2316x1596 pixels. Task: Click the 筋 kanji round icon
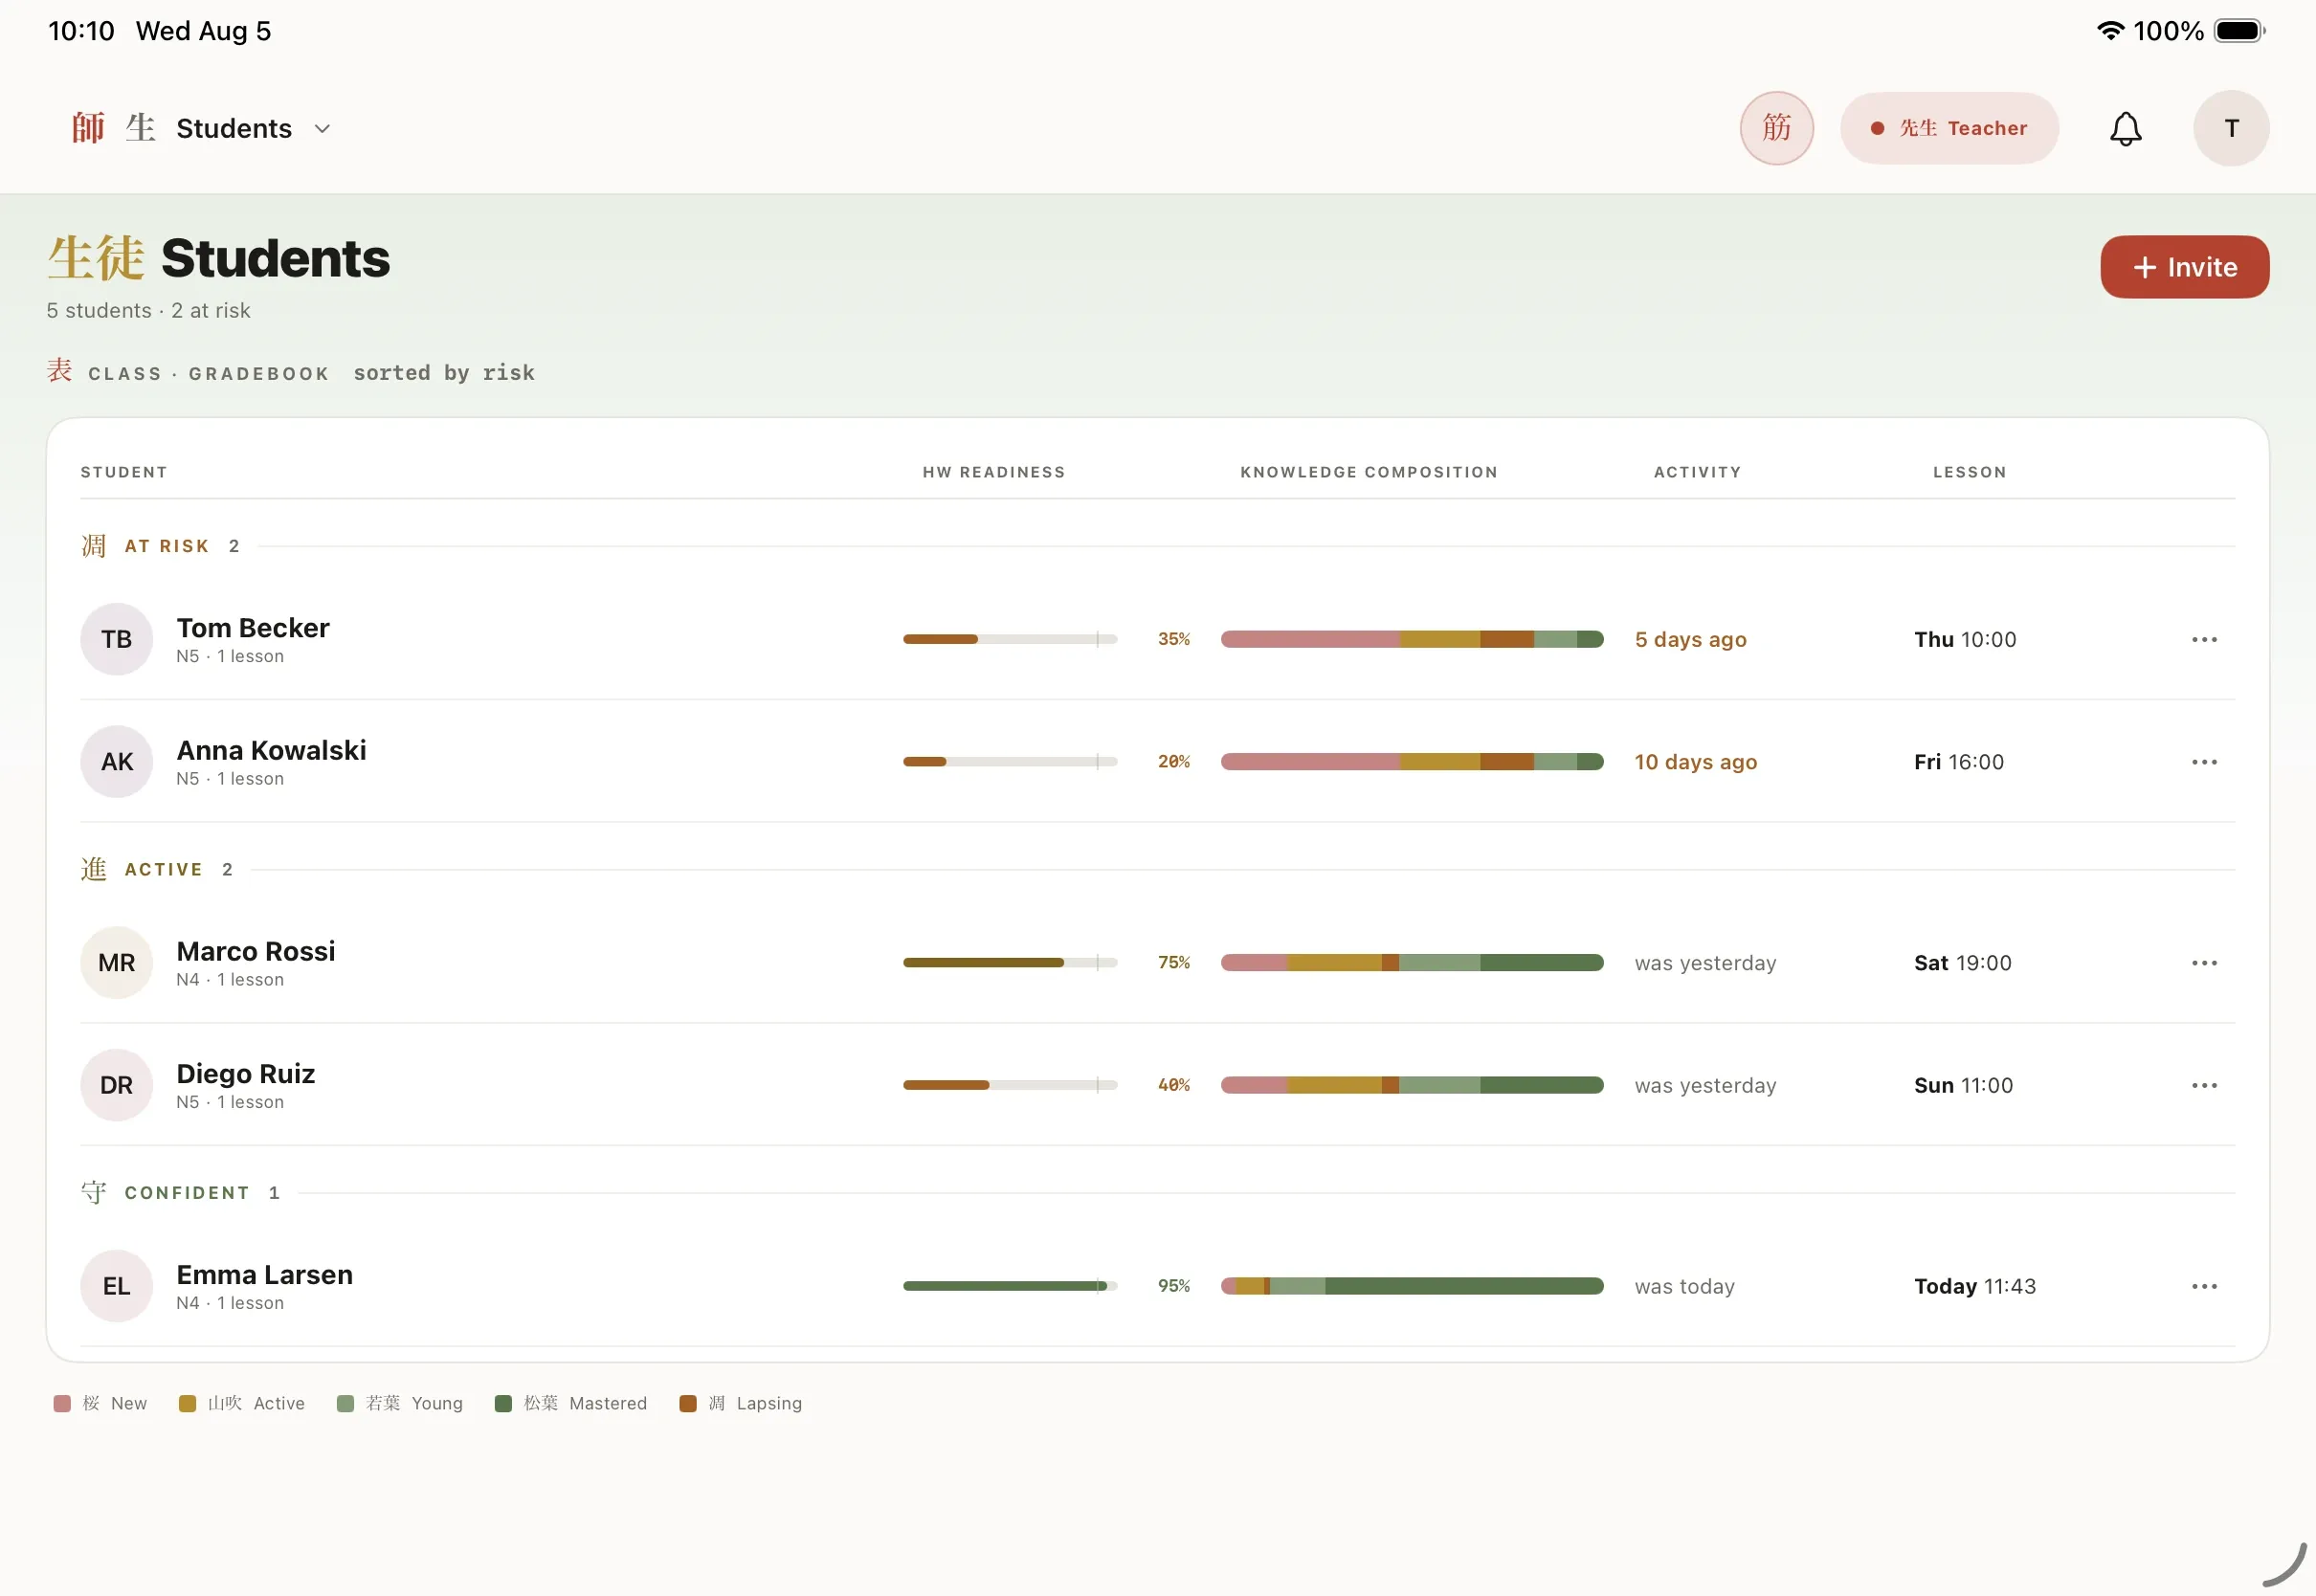pyautogui.click(x=1776, y=128)
